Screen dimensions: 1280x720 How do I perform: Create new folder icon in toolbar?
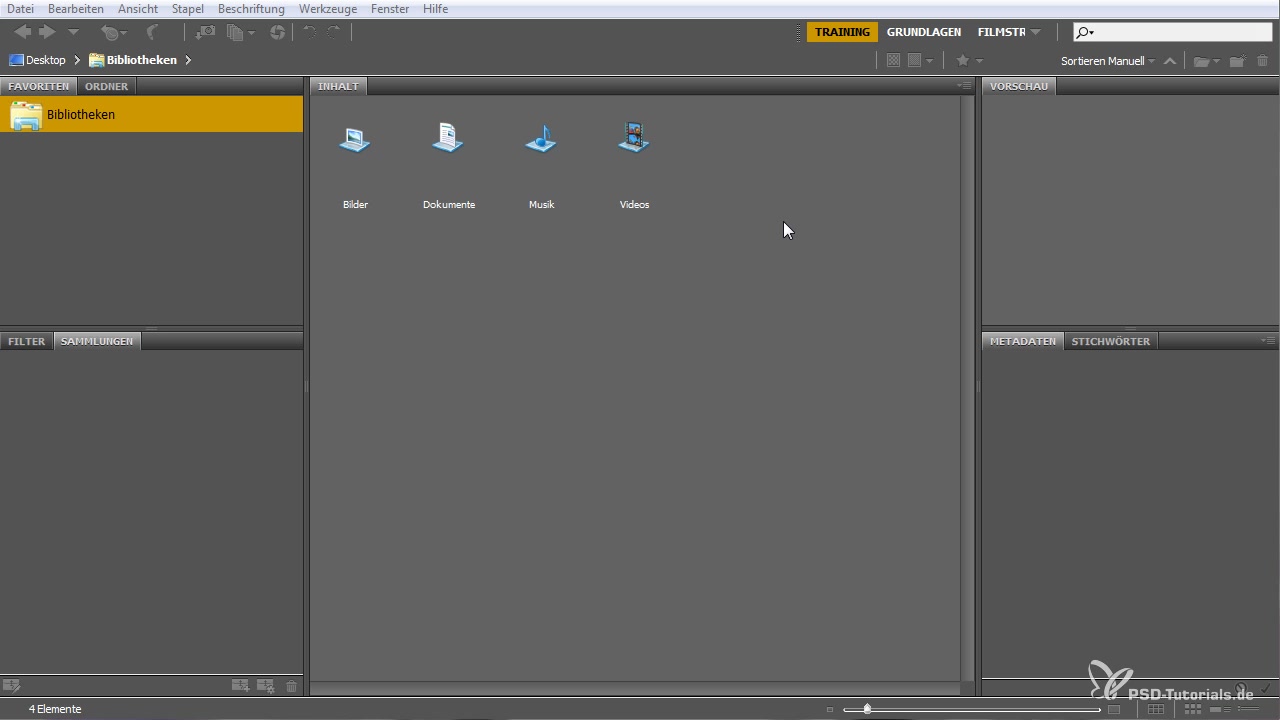coord(1237,61)
